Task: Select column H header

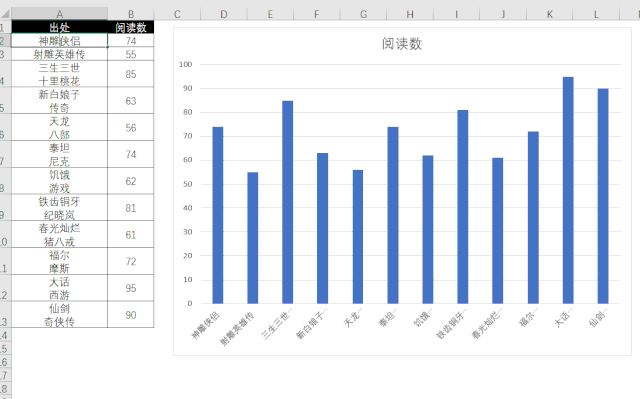Action: click(410, 14)
